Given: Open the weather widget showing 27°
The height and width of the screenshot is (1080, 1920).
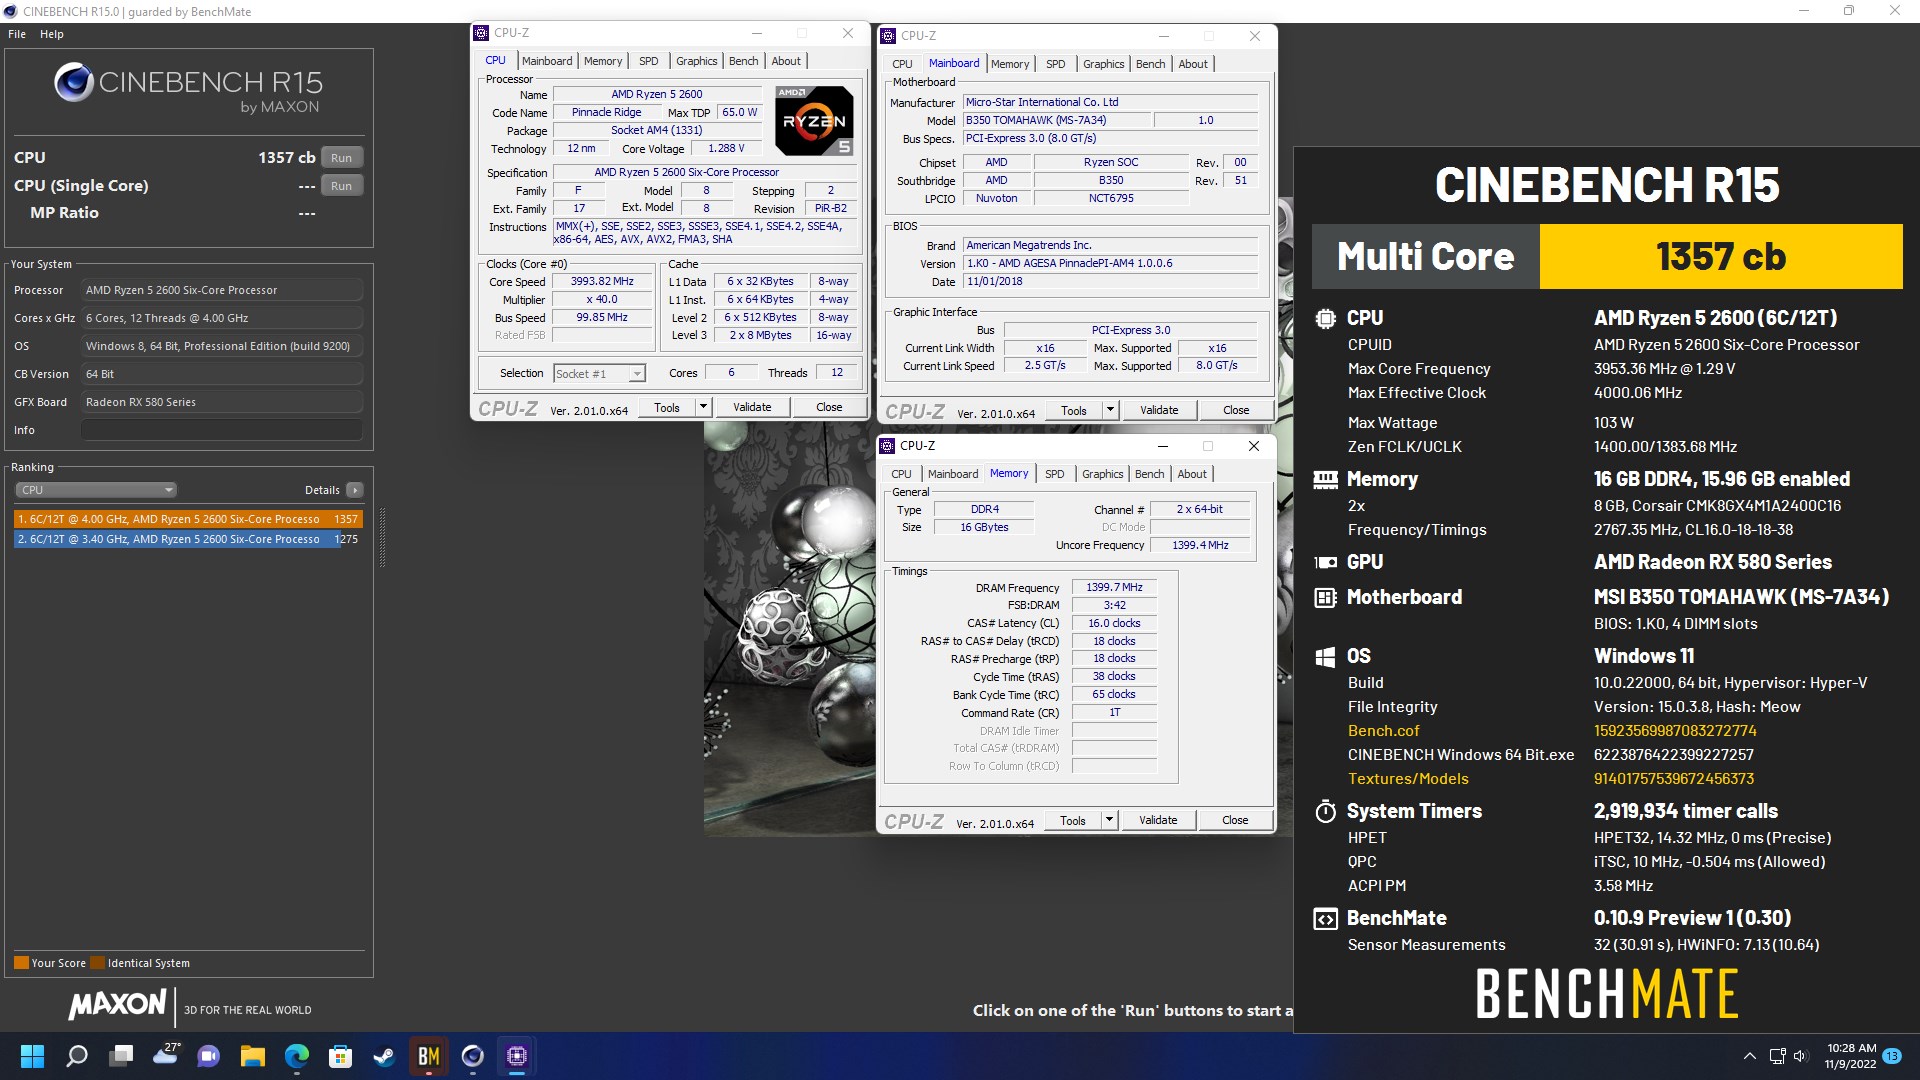Looking at the screenshot, I should tap(166, 1054).
